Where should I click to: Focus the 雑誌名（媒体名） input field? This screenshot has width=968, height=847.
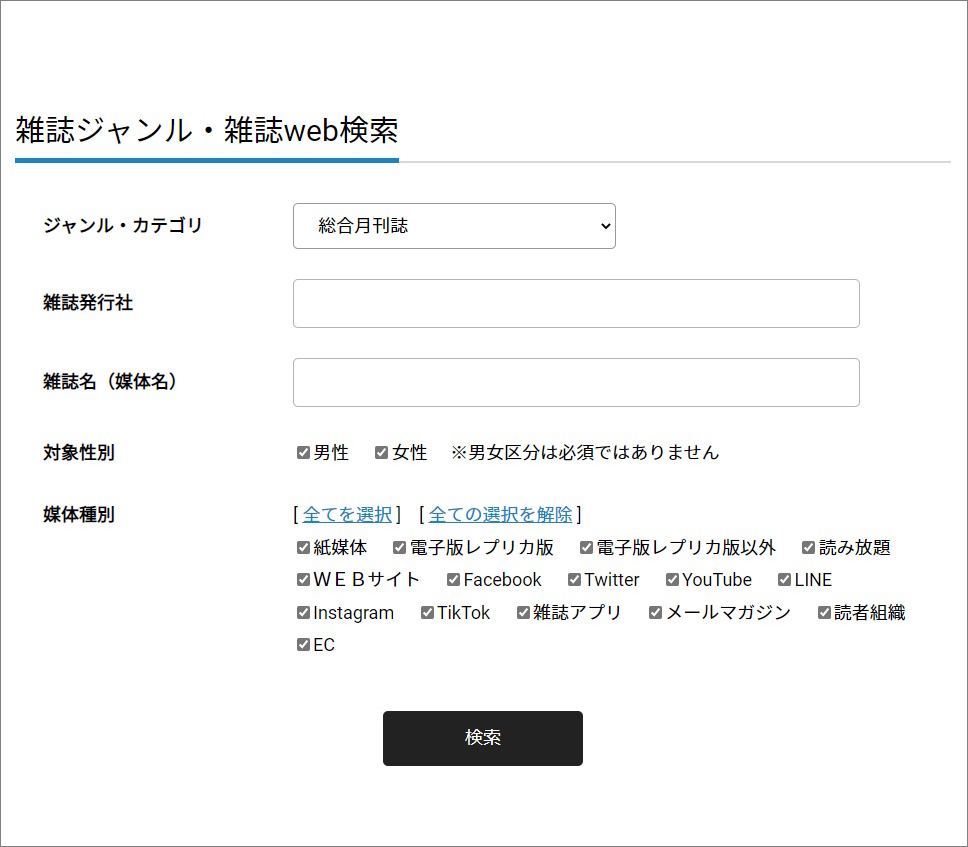coord(576,382)
